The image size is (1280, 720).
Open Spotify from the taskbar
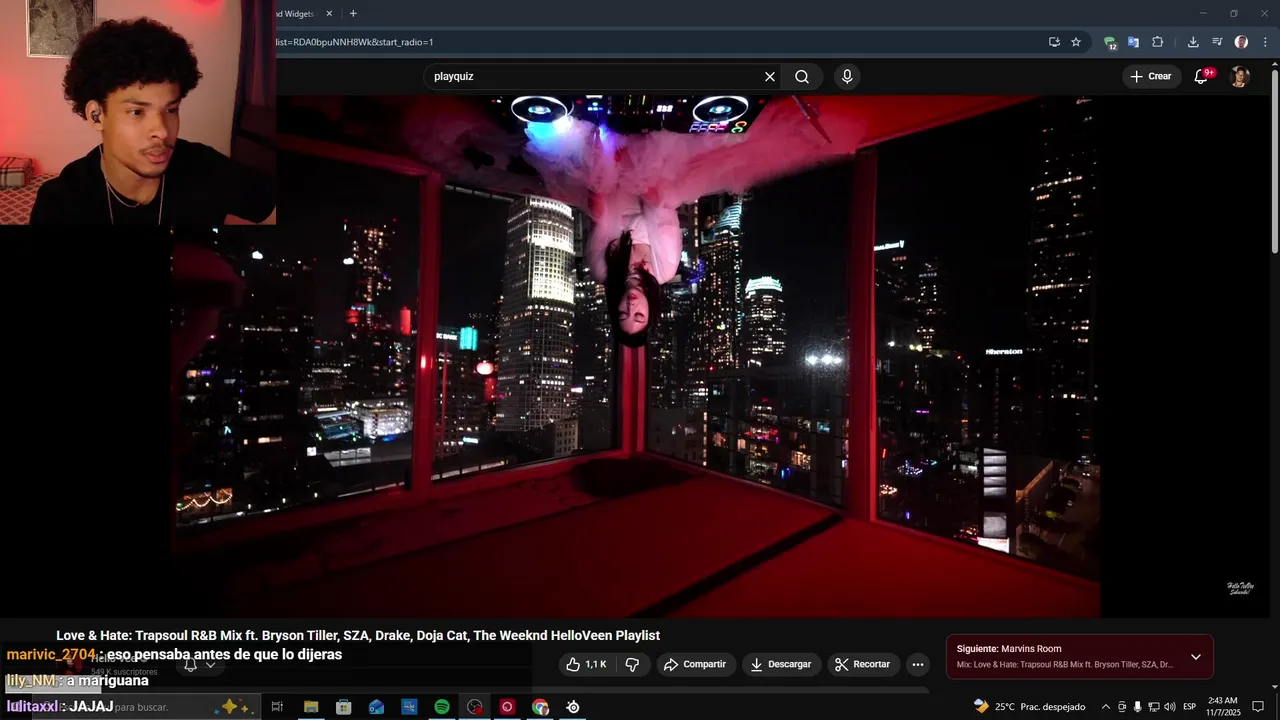[442, 707]
